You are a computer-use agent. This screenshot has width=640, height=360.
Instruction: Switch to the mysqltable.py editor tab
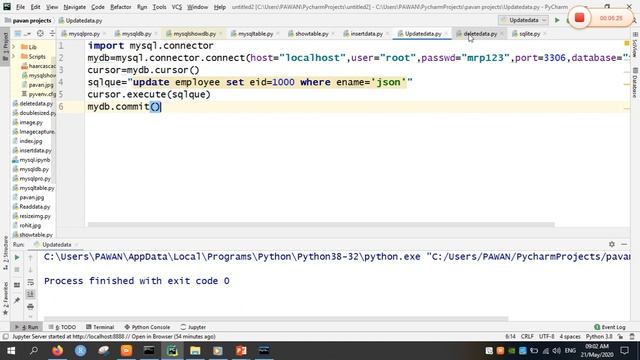pos(256,33)
